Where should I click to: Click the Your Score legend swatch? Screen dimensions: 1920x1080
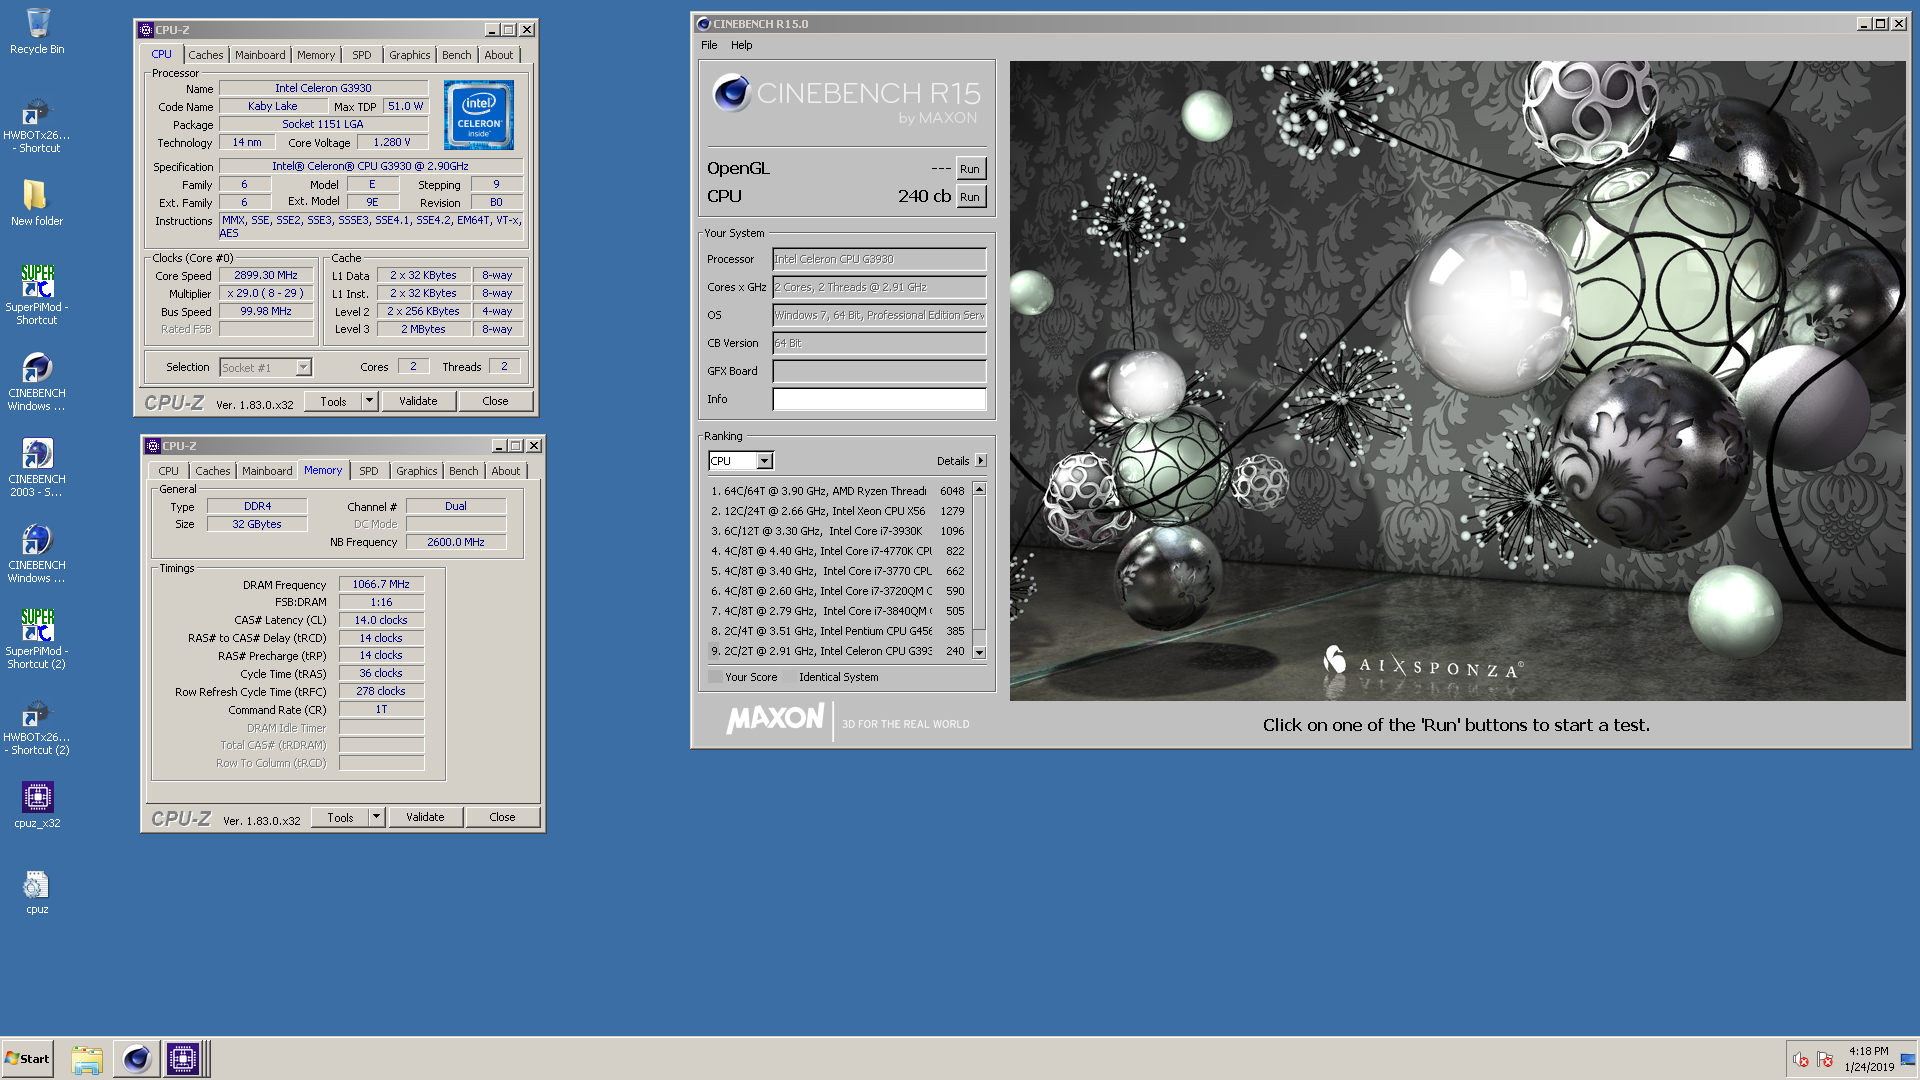[715, 677]
